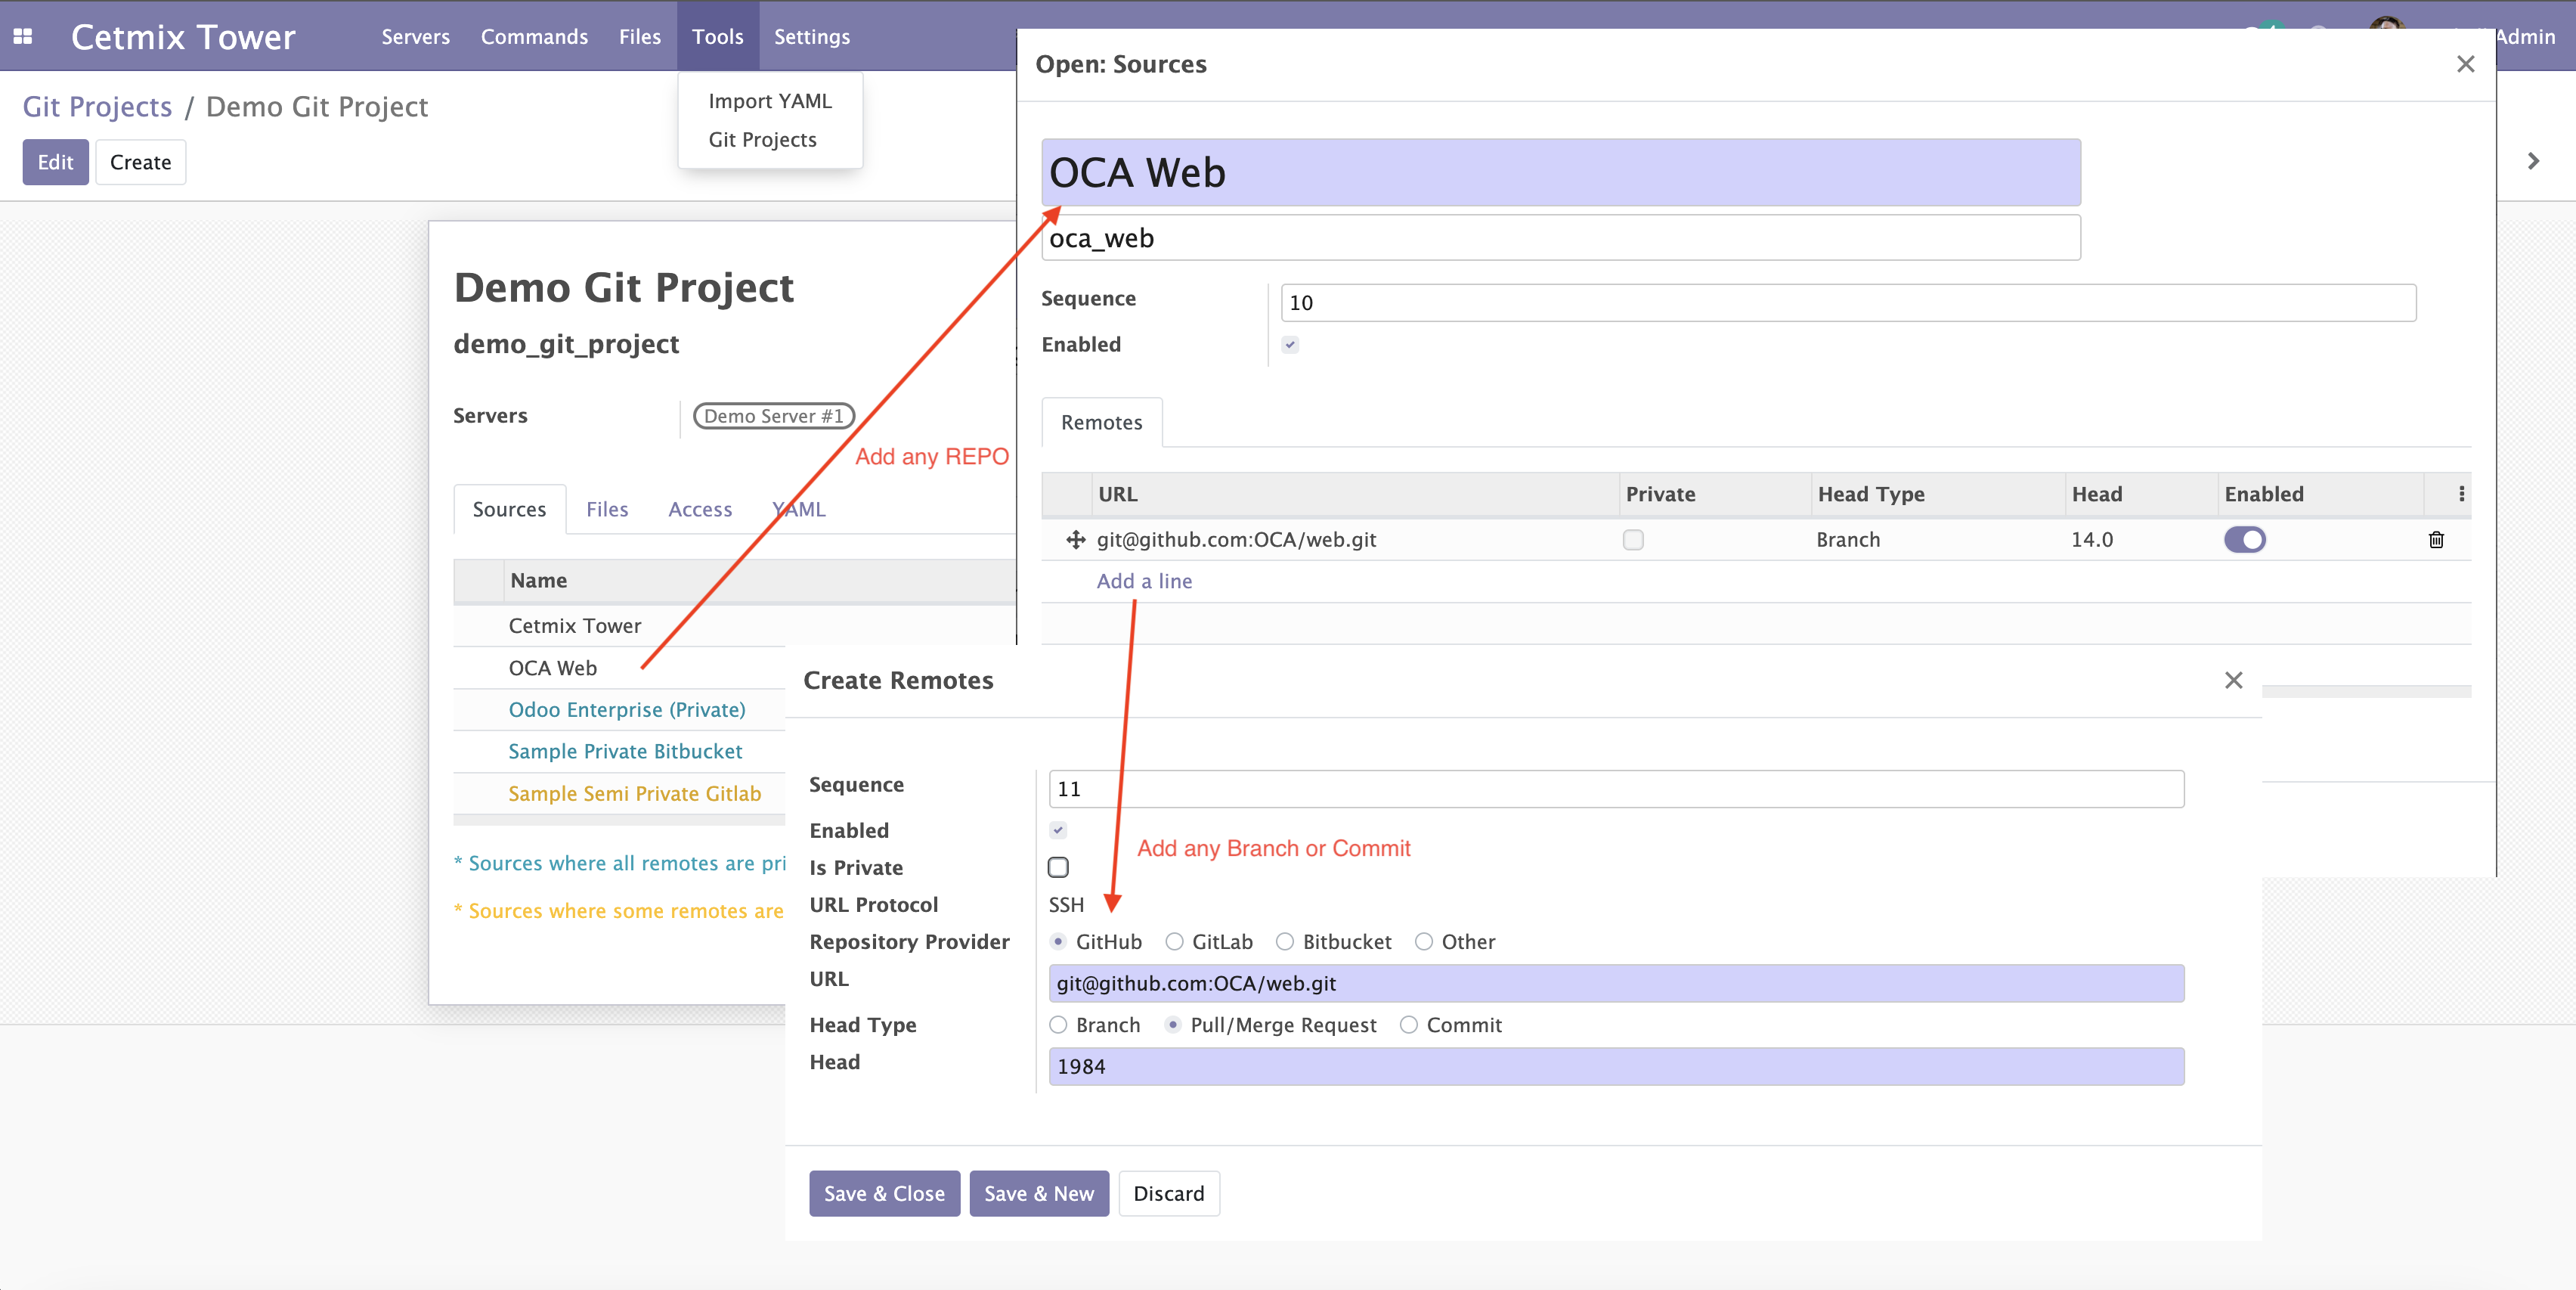Close the Create Remotes dialog
The width and height of the screenshot is (2576, 1290).
pos(2233,680)
